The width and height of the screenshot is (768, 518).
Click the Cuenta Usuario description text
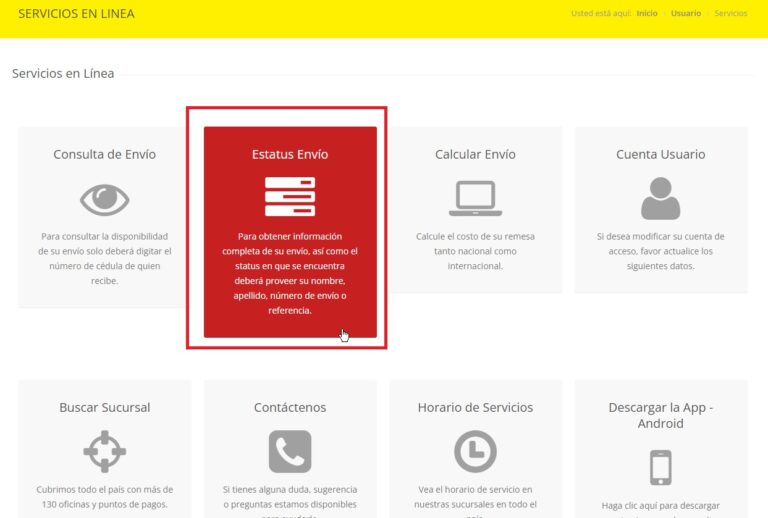pos(661,251)
